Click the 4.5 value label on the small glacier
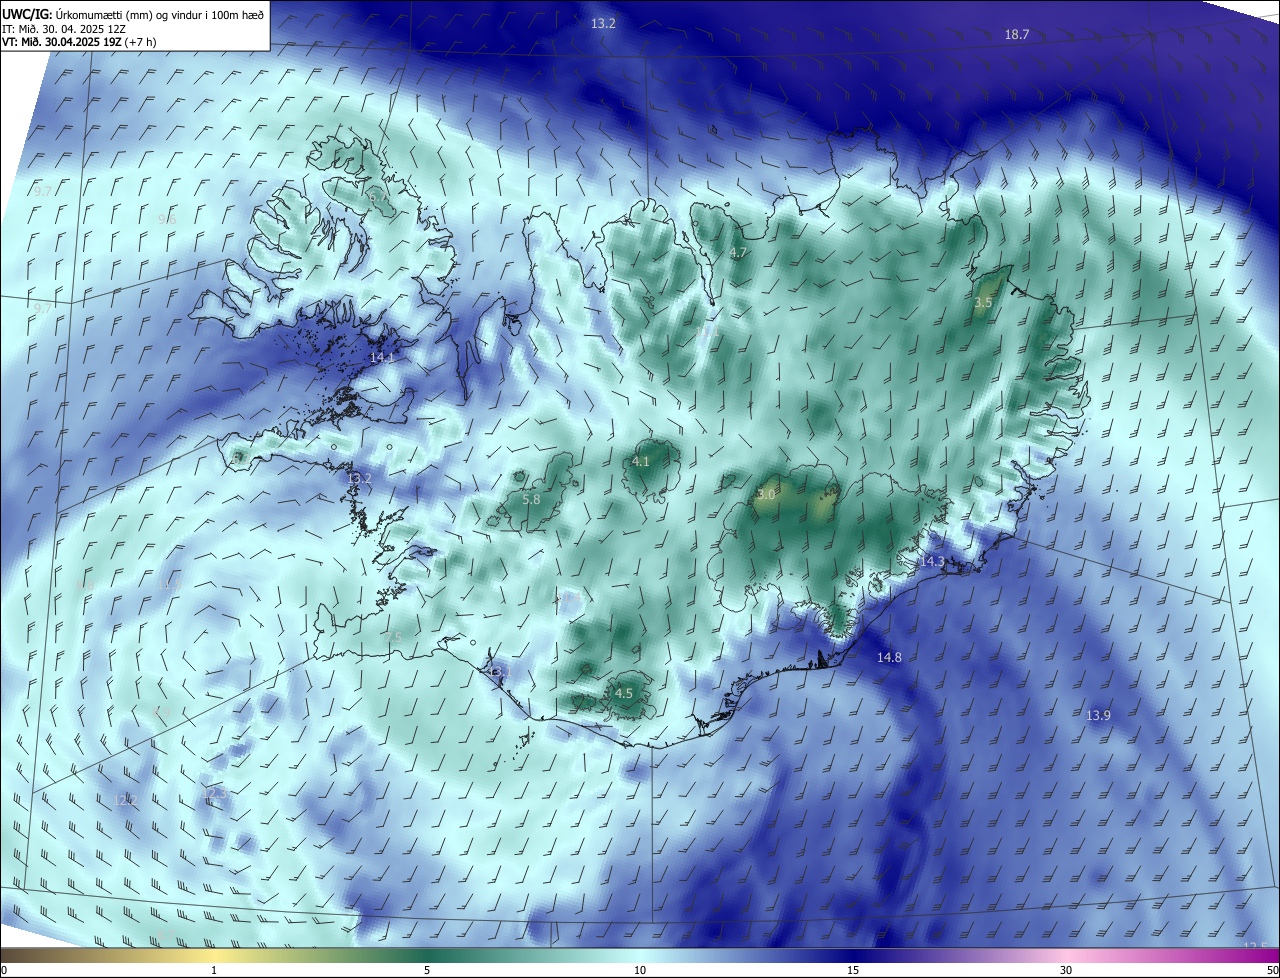Viewport: 1280px width, 978px height. point(623,693)
